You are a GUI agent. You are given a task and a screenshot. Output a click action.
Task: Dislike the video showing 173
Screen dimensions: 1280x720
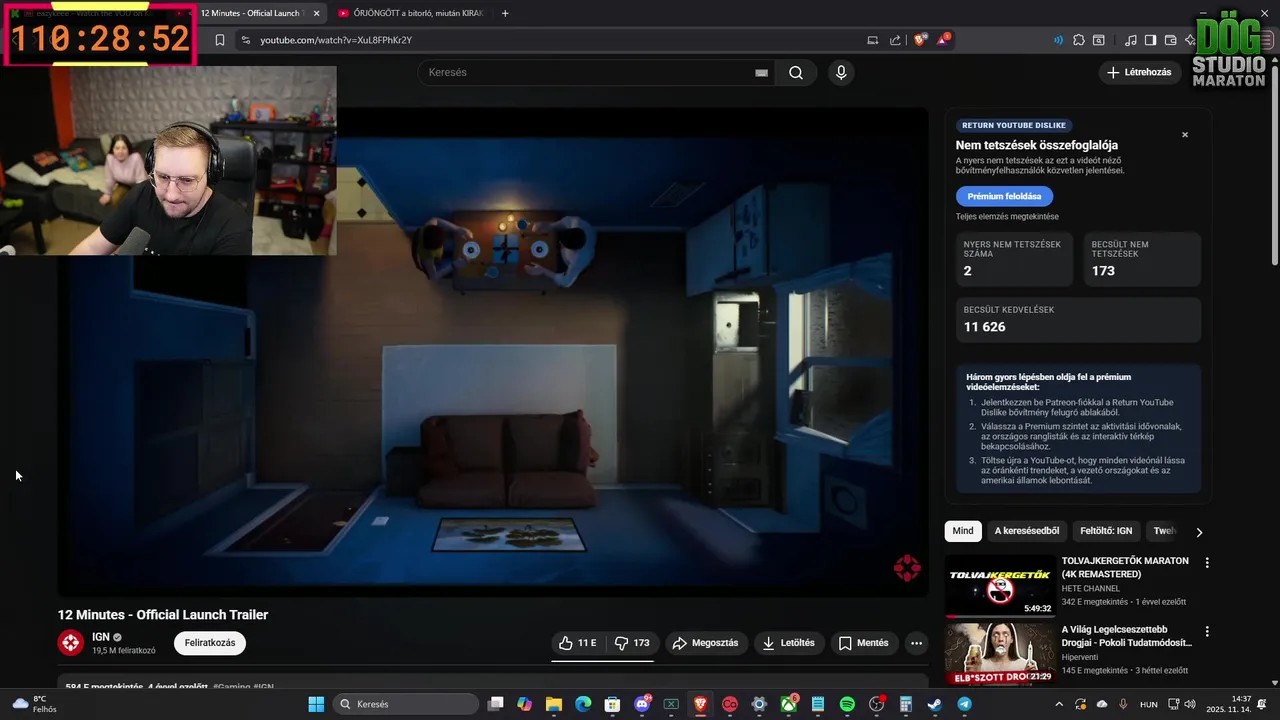(631, 643)
